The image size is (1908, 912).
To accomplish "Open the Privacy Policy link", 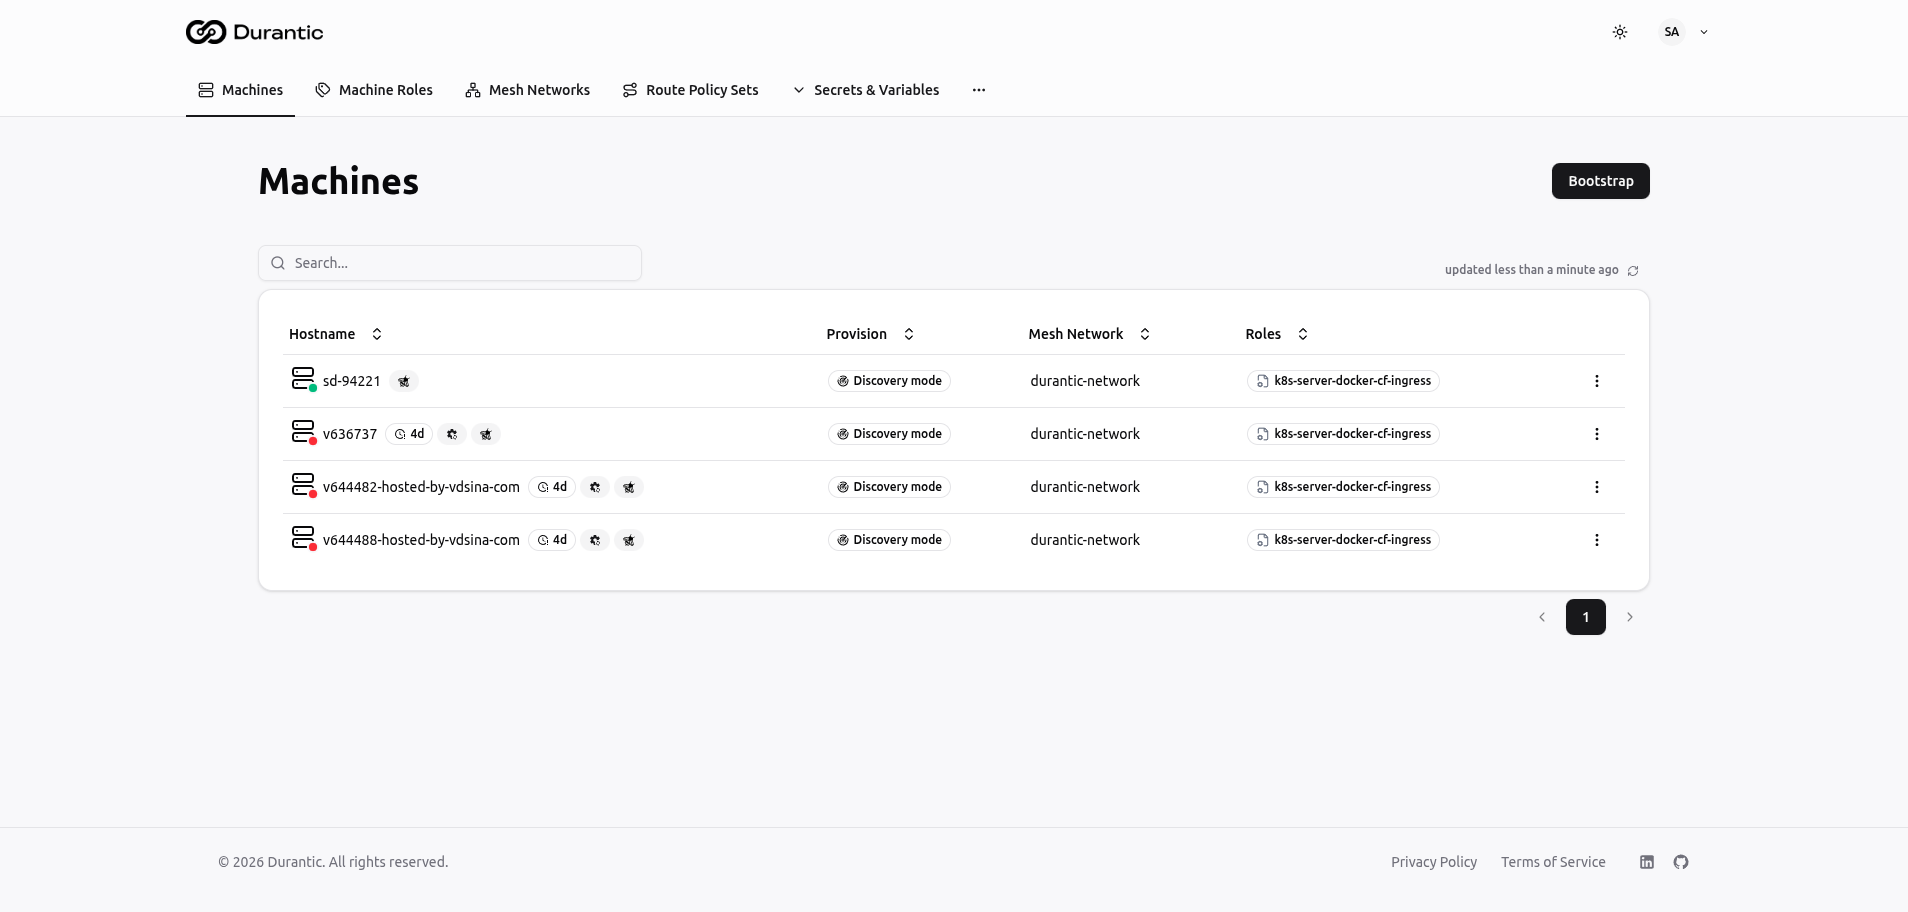I will click(x=1433, y=862).
